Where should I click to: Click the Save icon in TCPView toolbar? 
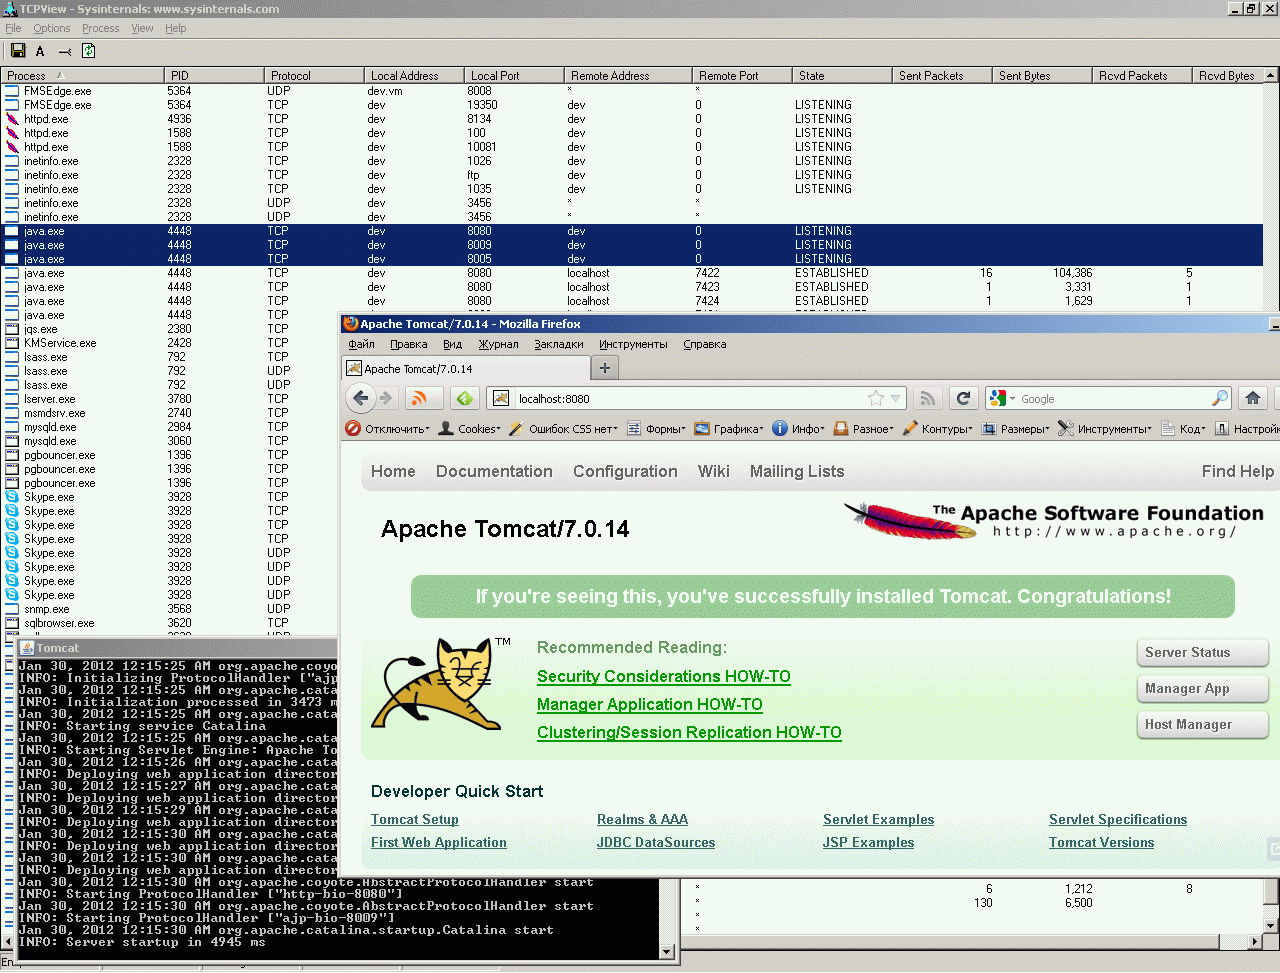pos(17,51)
